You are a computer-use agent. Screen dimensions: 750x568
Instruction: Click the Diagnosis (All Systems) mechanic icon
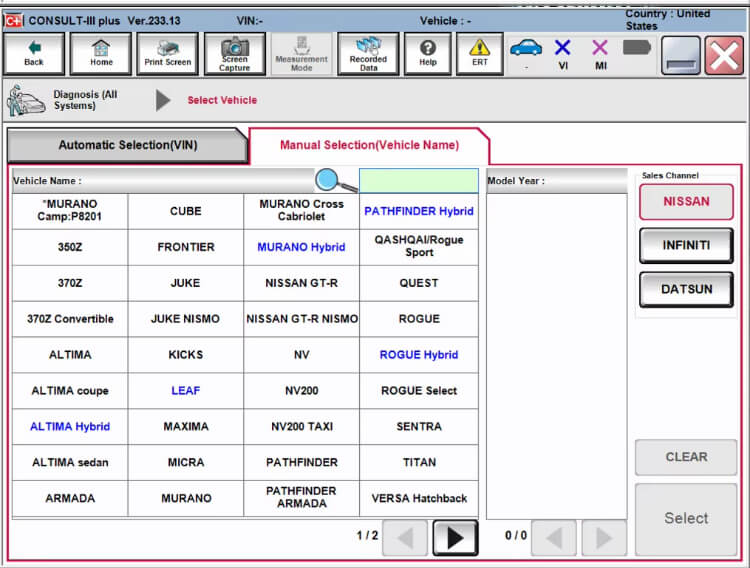coord(26,100)
